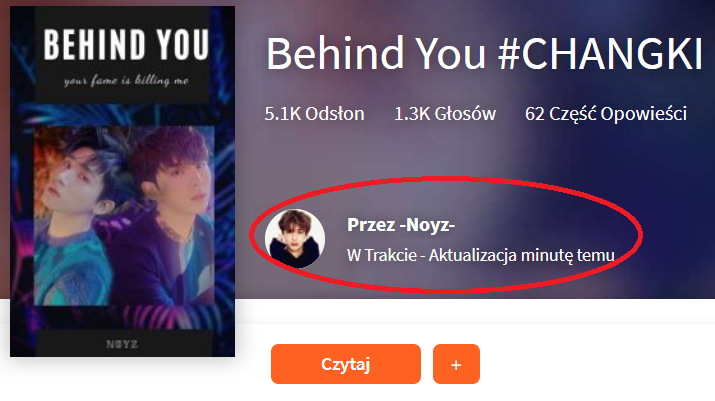Click the #CHANGKI hashtag in the title
This screenshot has height=401, width=715.
point(600,53)
